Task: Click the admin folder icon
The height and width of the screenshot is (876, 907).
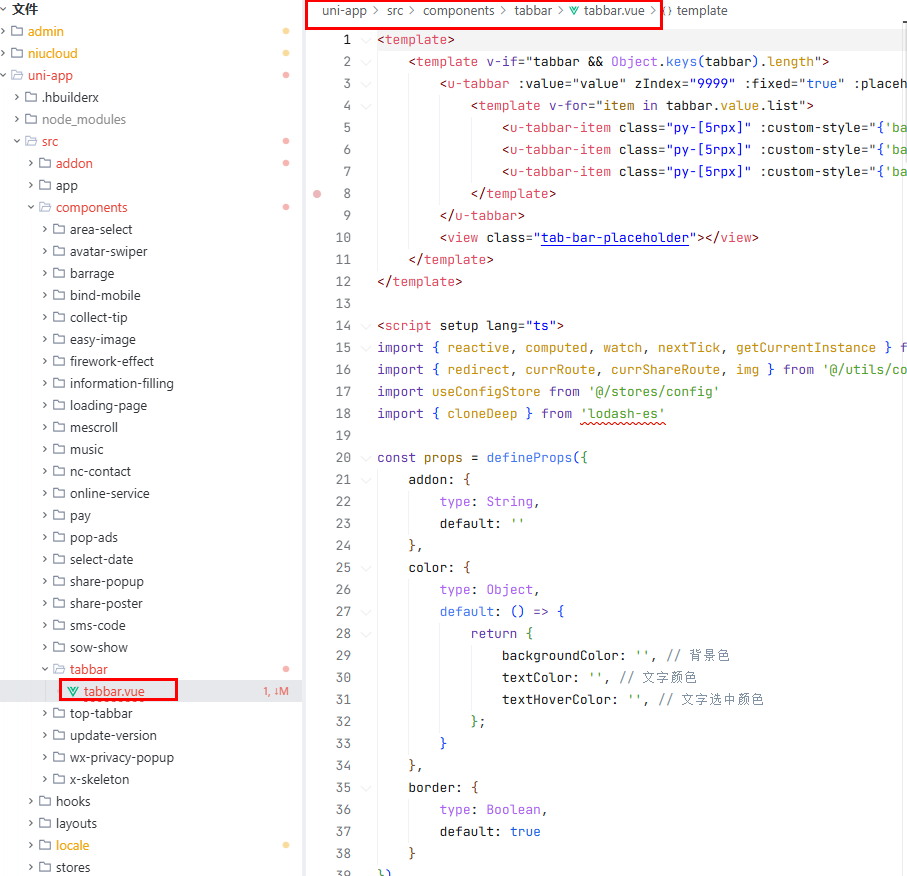Action: [17, 31]
